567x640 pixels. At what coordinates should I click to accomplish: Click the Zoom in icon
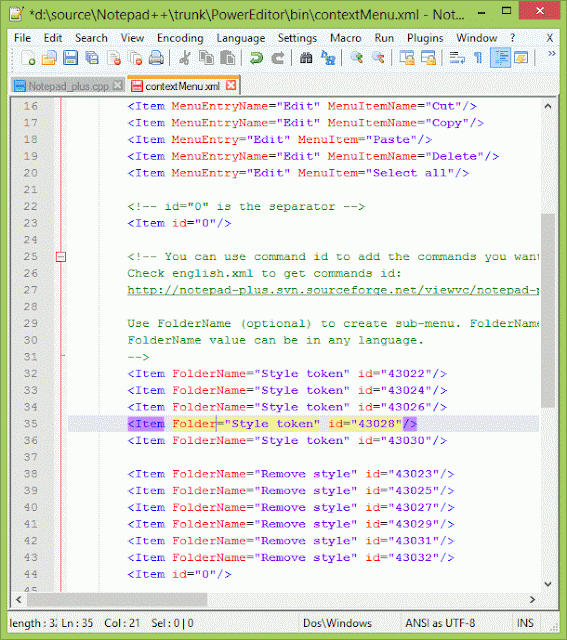pos(356,58)
